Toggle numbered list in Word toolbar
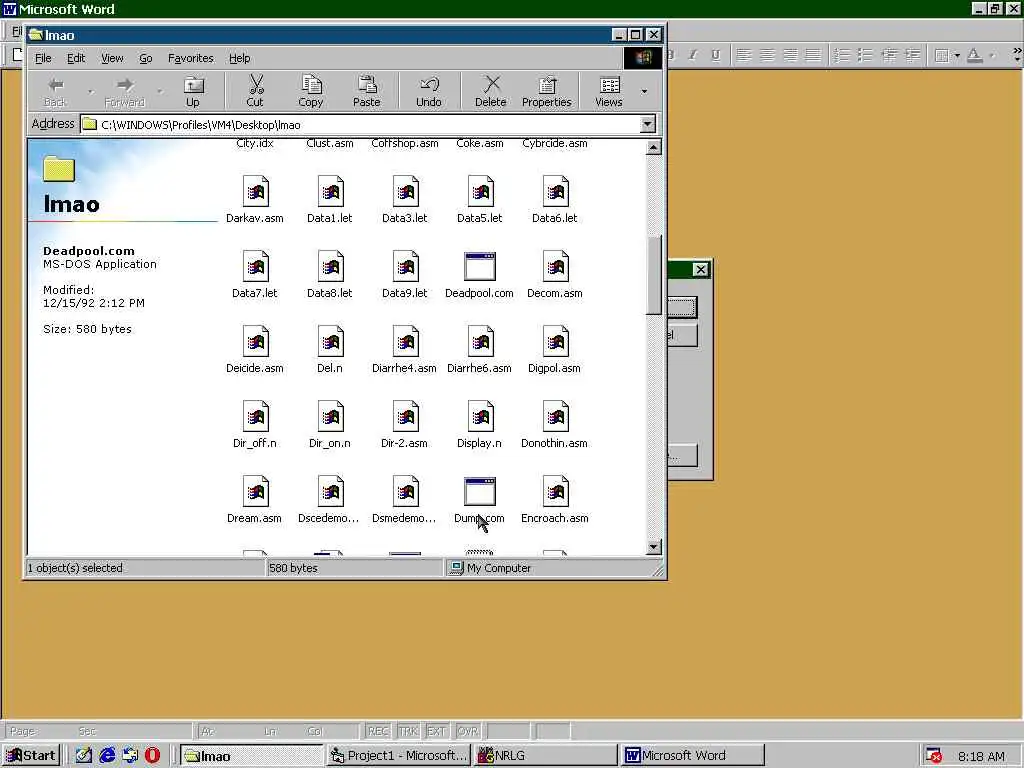Screen dimensions: 1024x768 (x=842, y=56)
